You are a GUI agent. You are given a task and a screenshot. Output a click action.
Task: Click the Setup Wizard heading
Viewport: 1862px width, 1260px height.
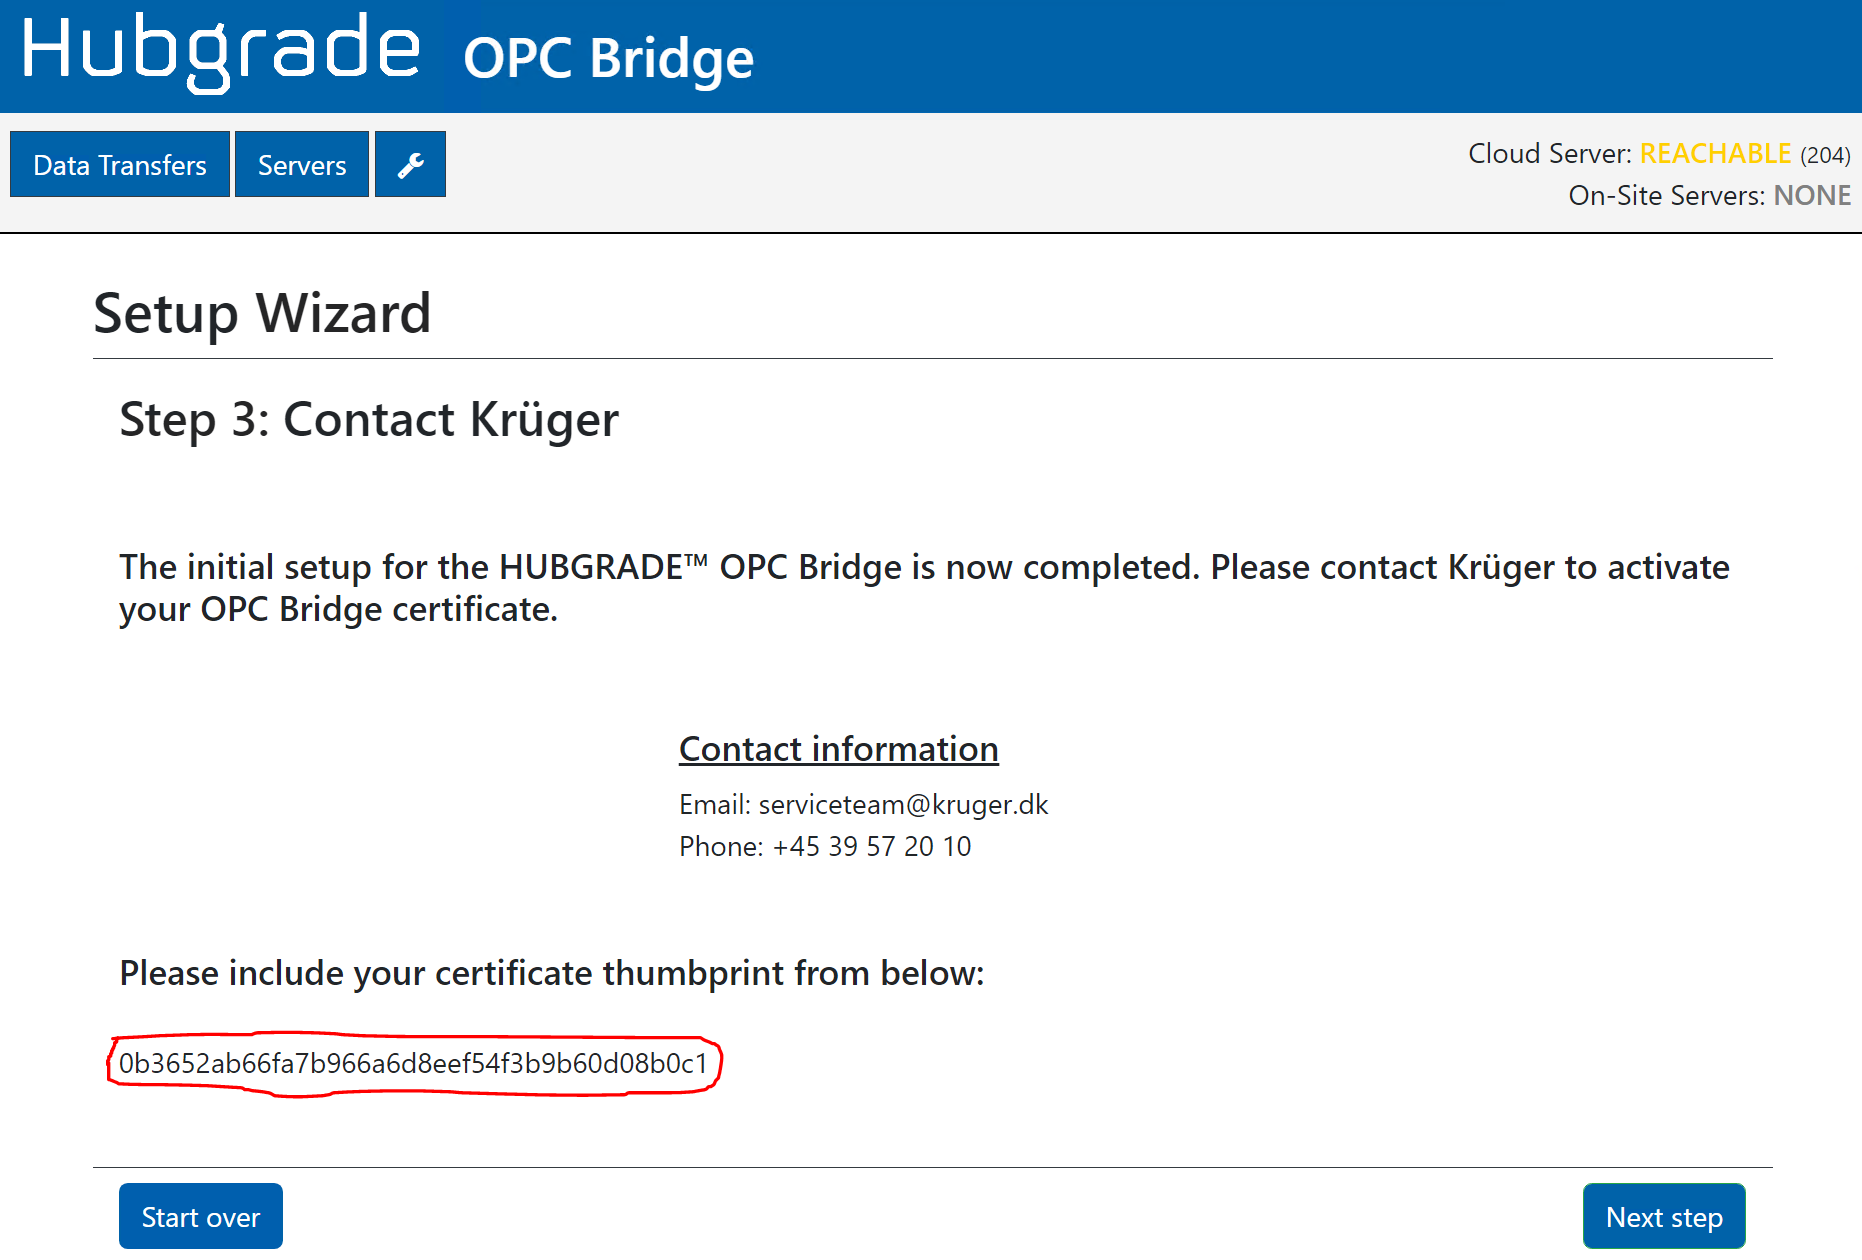tap(262, 313)
